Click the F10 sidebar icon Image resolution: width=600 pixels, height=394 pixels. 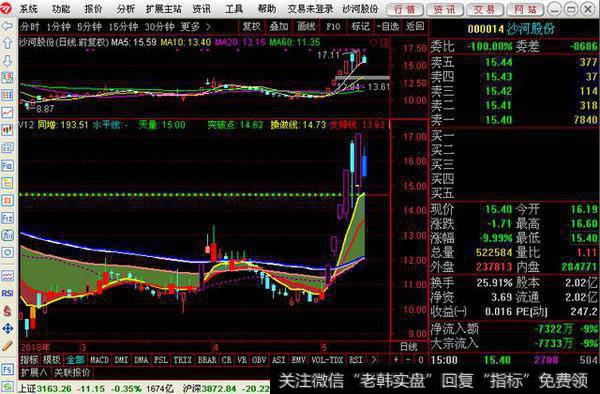click(x=7, y=166)
